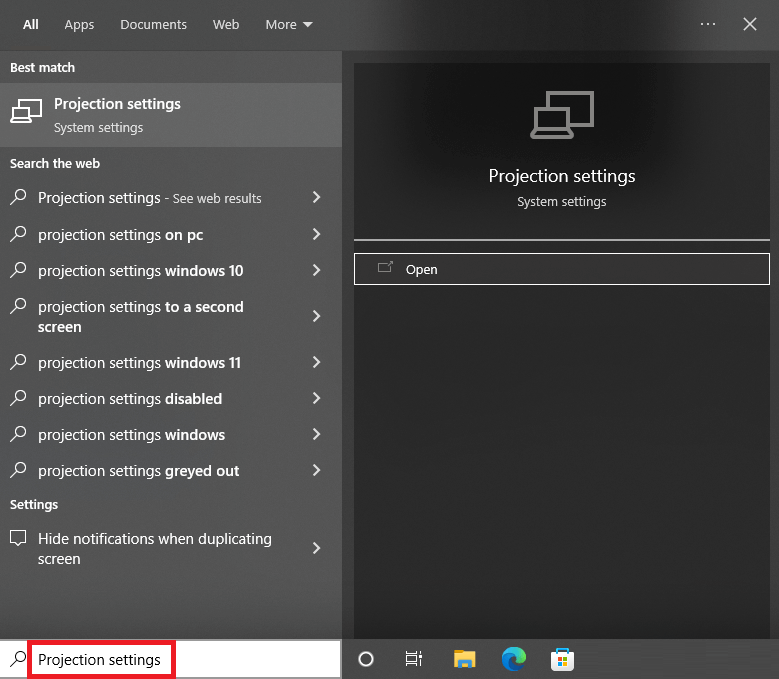Click the open-window icon in the Open row

[x=385, y=268]
